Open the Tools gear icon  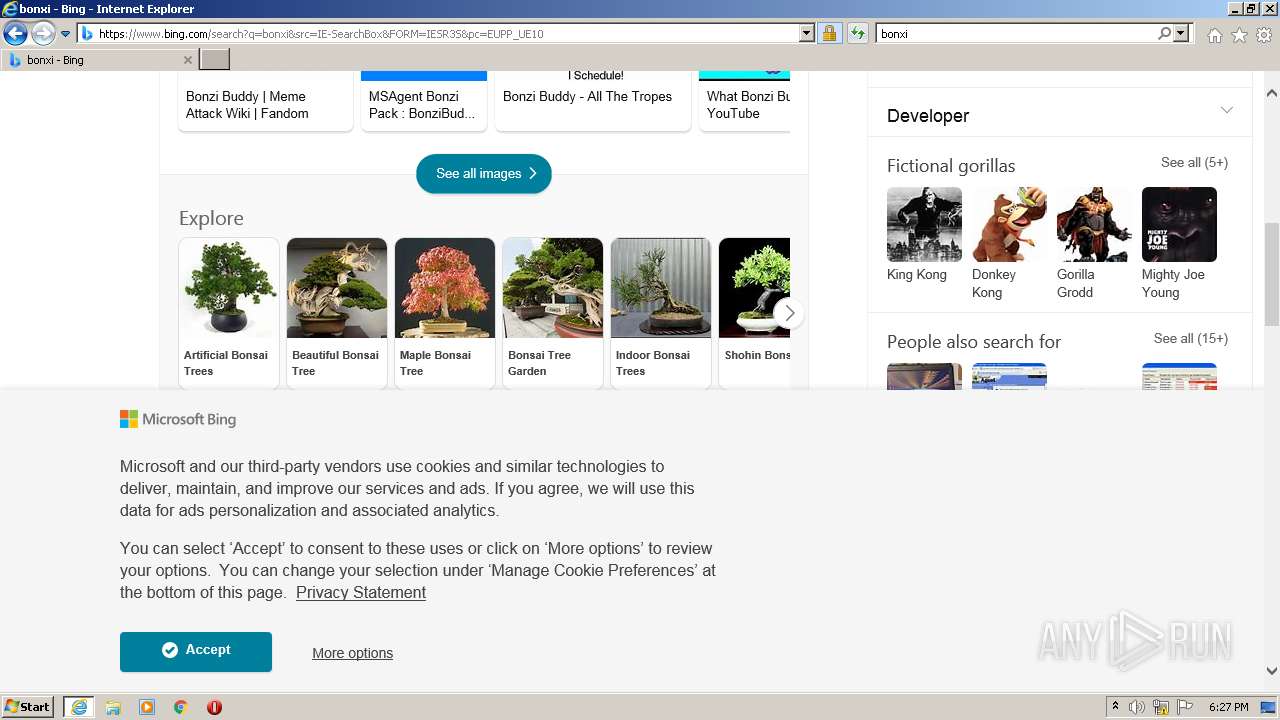(x=1264, y=35)
